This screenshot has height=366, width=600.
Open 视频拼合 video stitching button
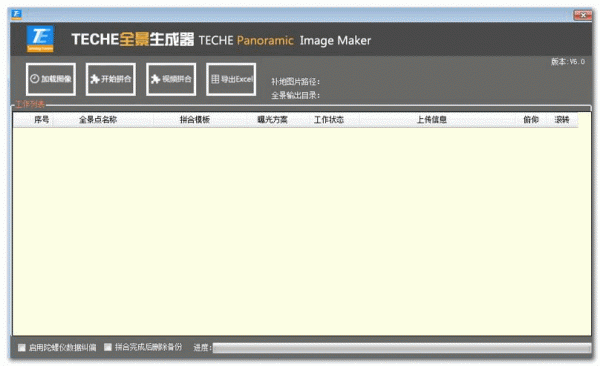[171, 79]
